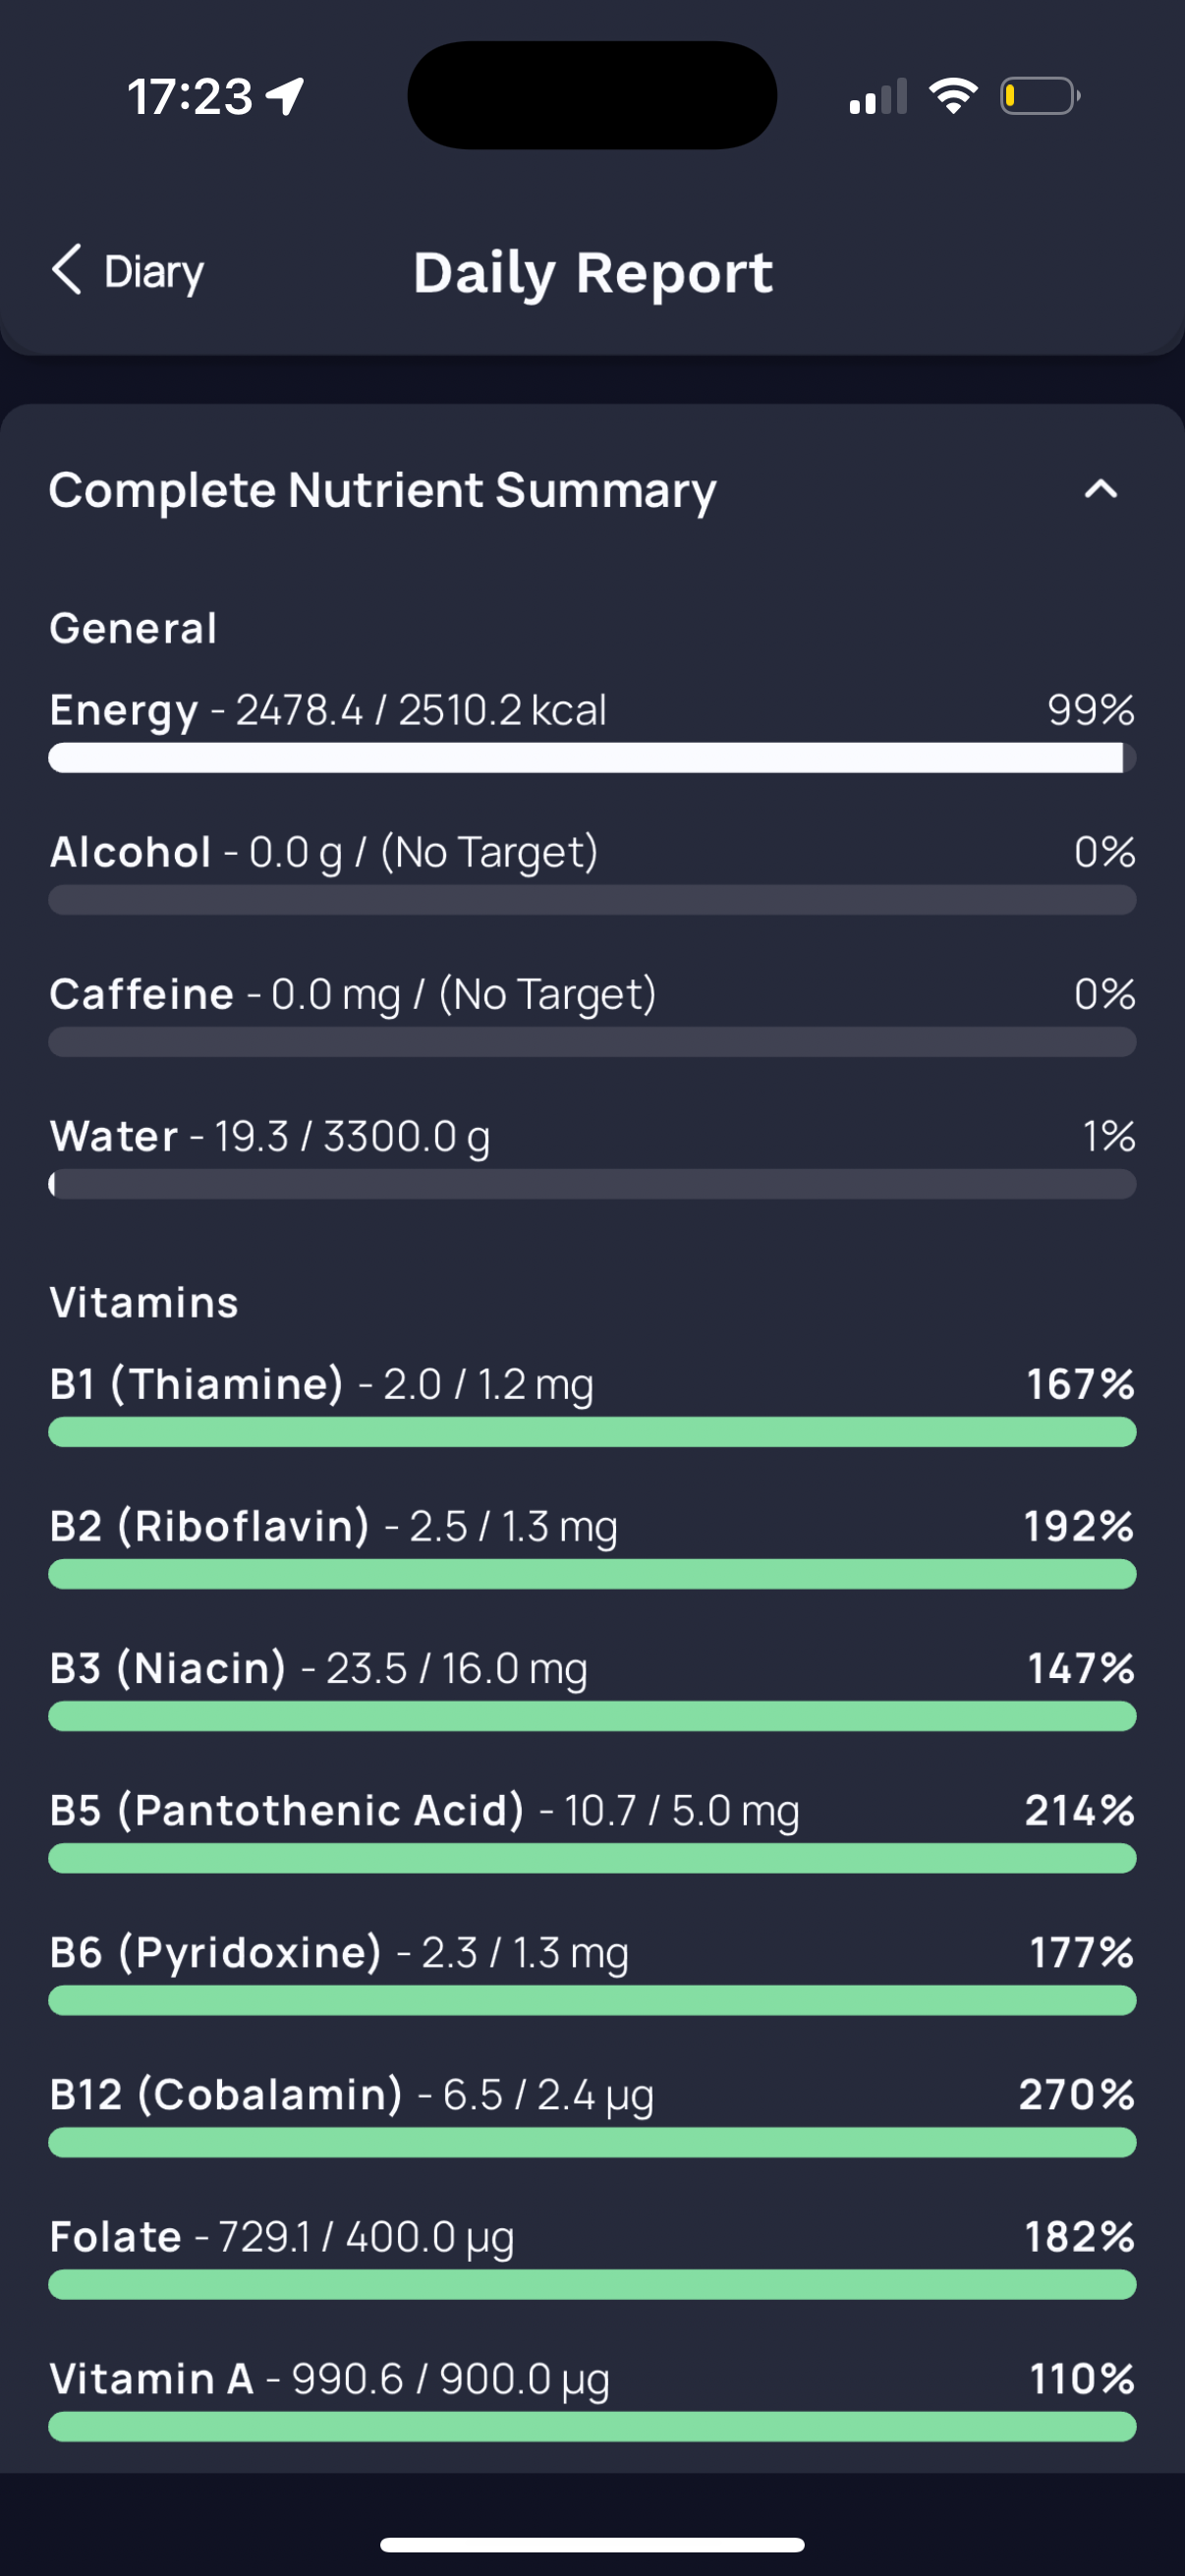Go back to Diary

[x=127, y=271]
